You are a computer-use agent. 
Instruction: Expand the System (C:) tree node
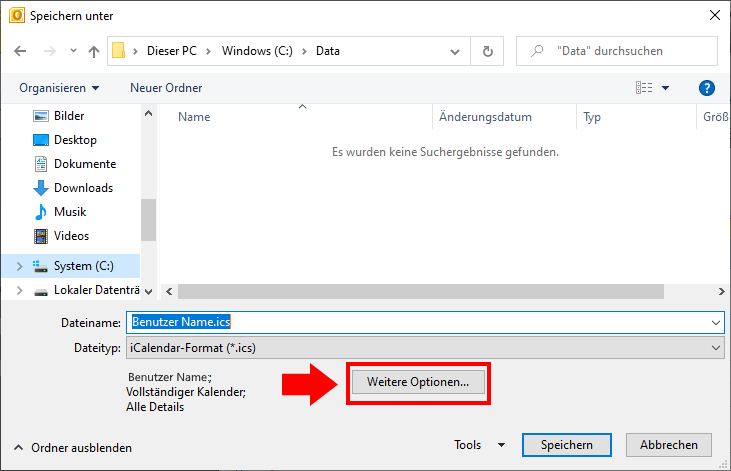click(x=19, y=267)
